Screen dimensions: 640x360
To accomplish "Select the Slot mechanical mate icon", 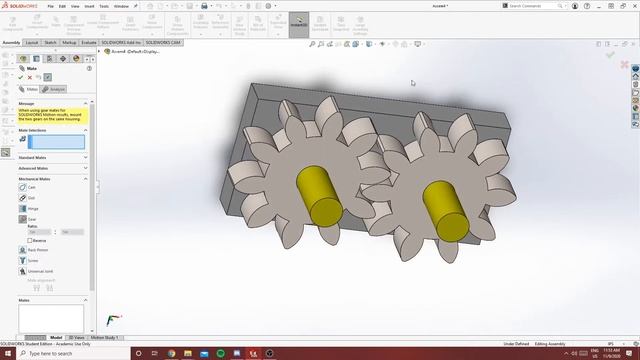I will [x=22, y=198].
